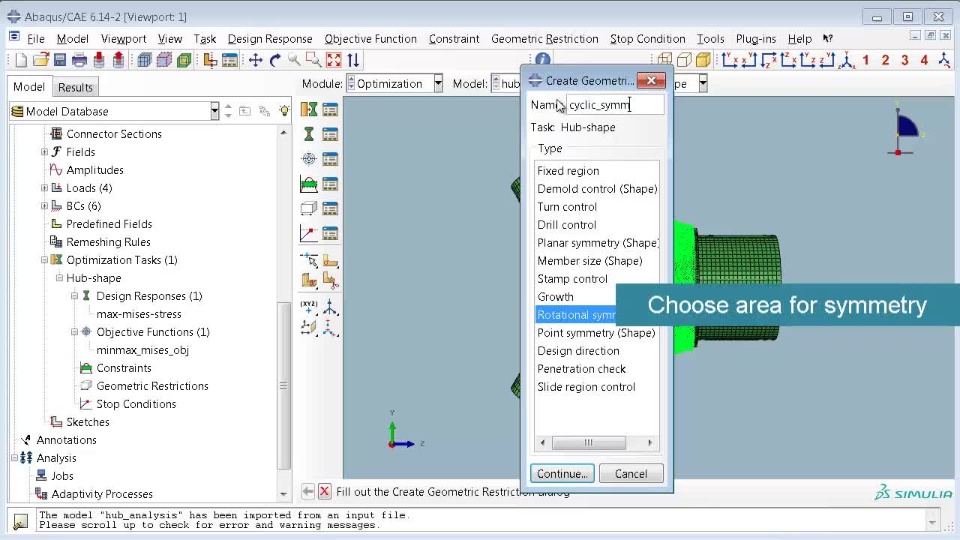Image resolution: width=960 pixels, height=540 pixels.
Task: Open the Model Database dropdown
Action: click(214, 111)
